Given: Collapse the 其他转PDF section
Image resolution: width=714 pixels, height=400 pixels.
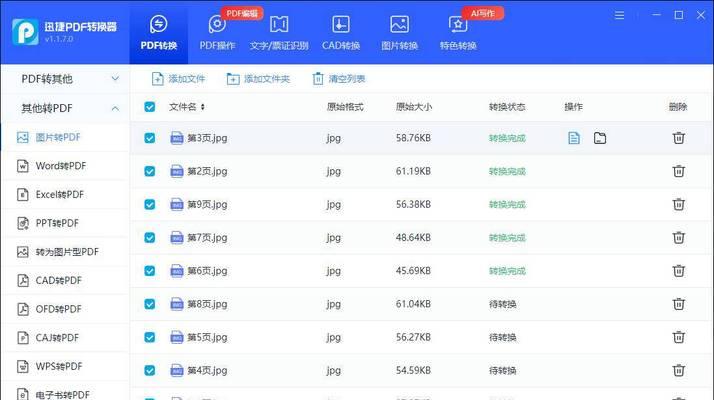Looking at the screenshot, I should point(65,108).
